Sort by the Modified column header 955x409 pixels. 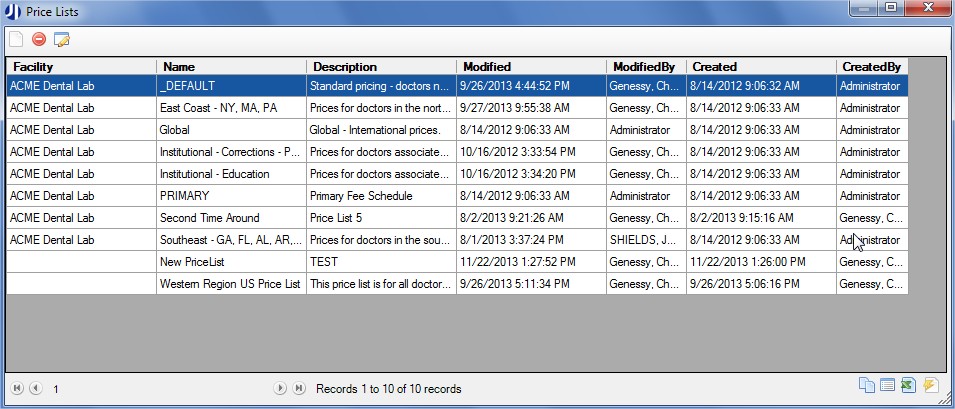tap(531, 66)
